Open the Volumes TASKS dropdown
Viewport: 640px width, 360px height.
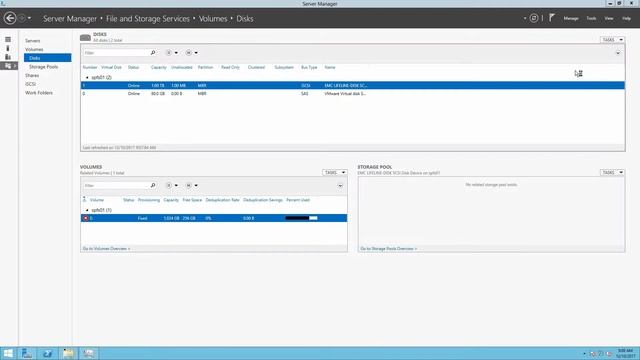[x=334, y=173]
